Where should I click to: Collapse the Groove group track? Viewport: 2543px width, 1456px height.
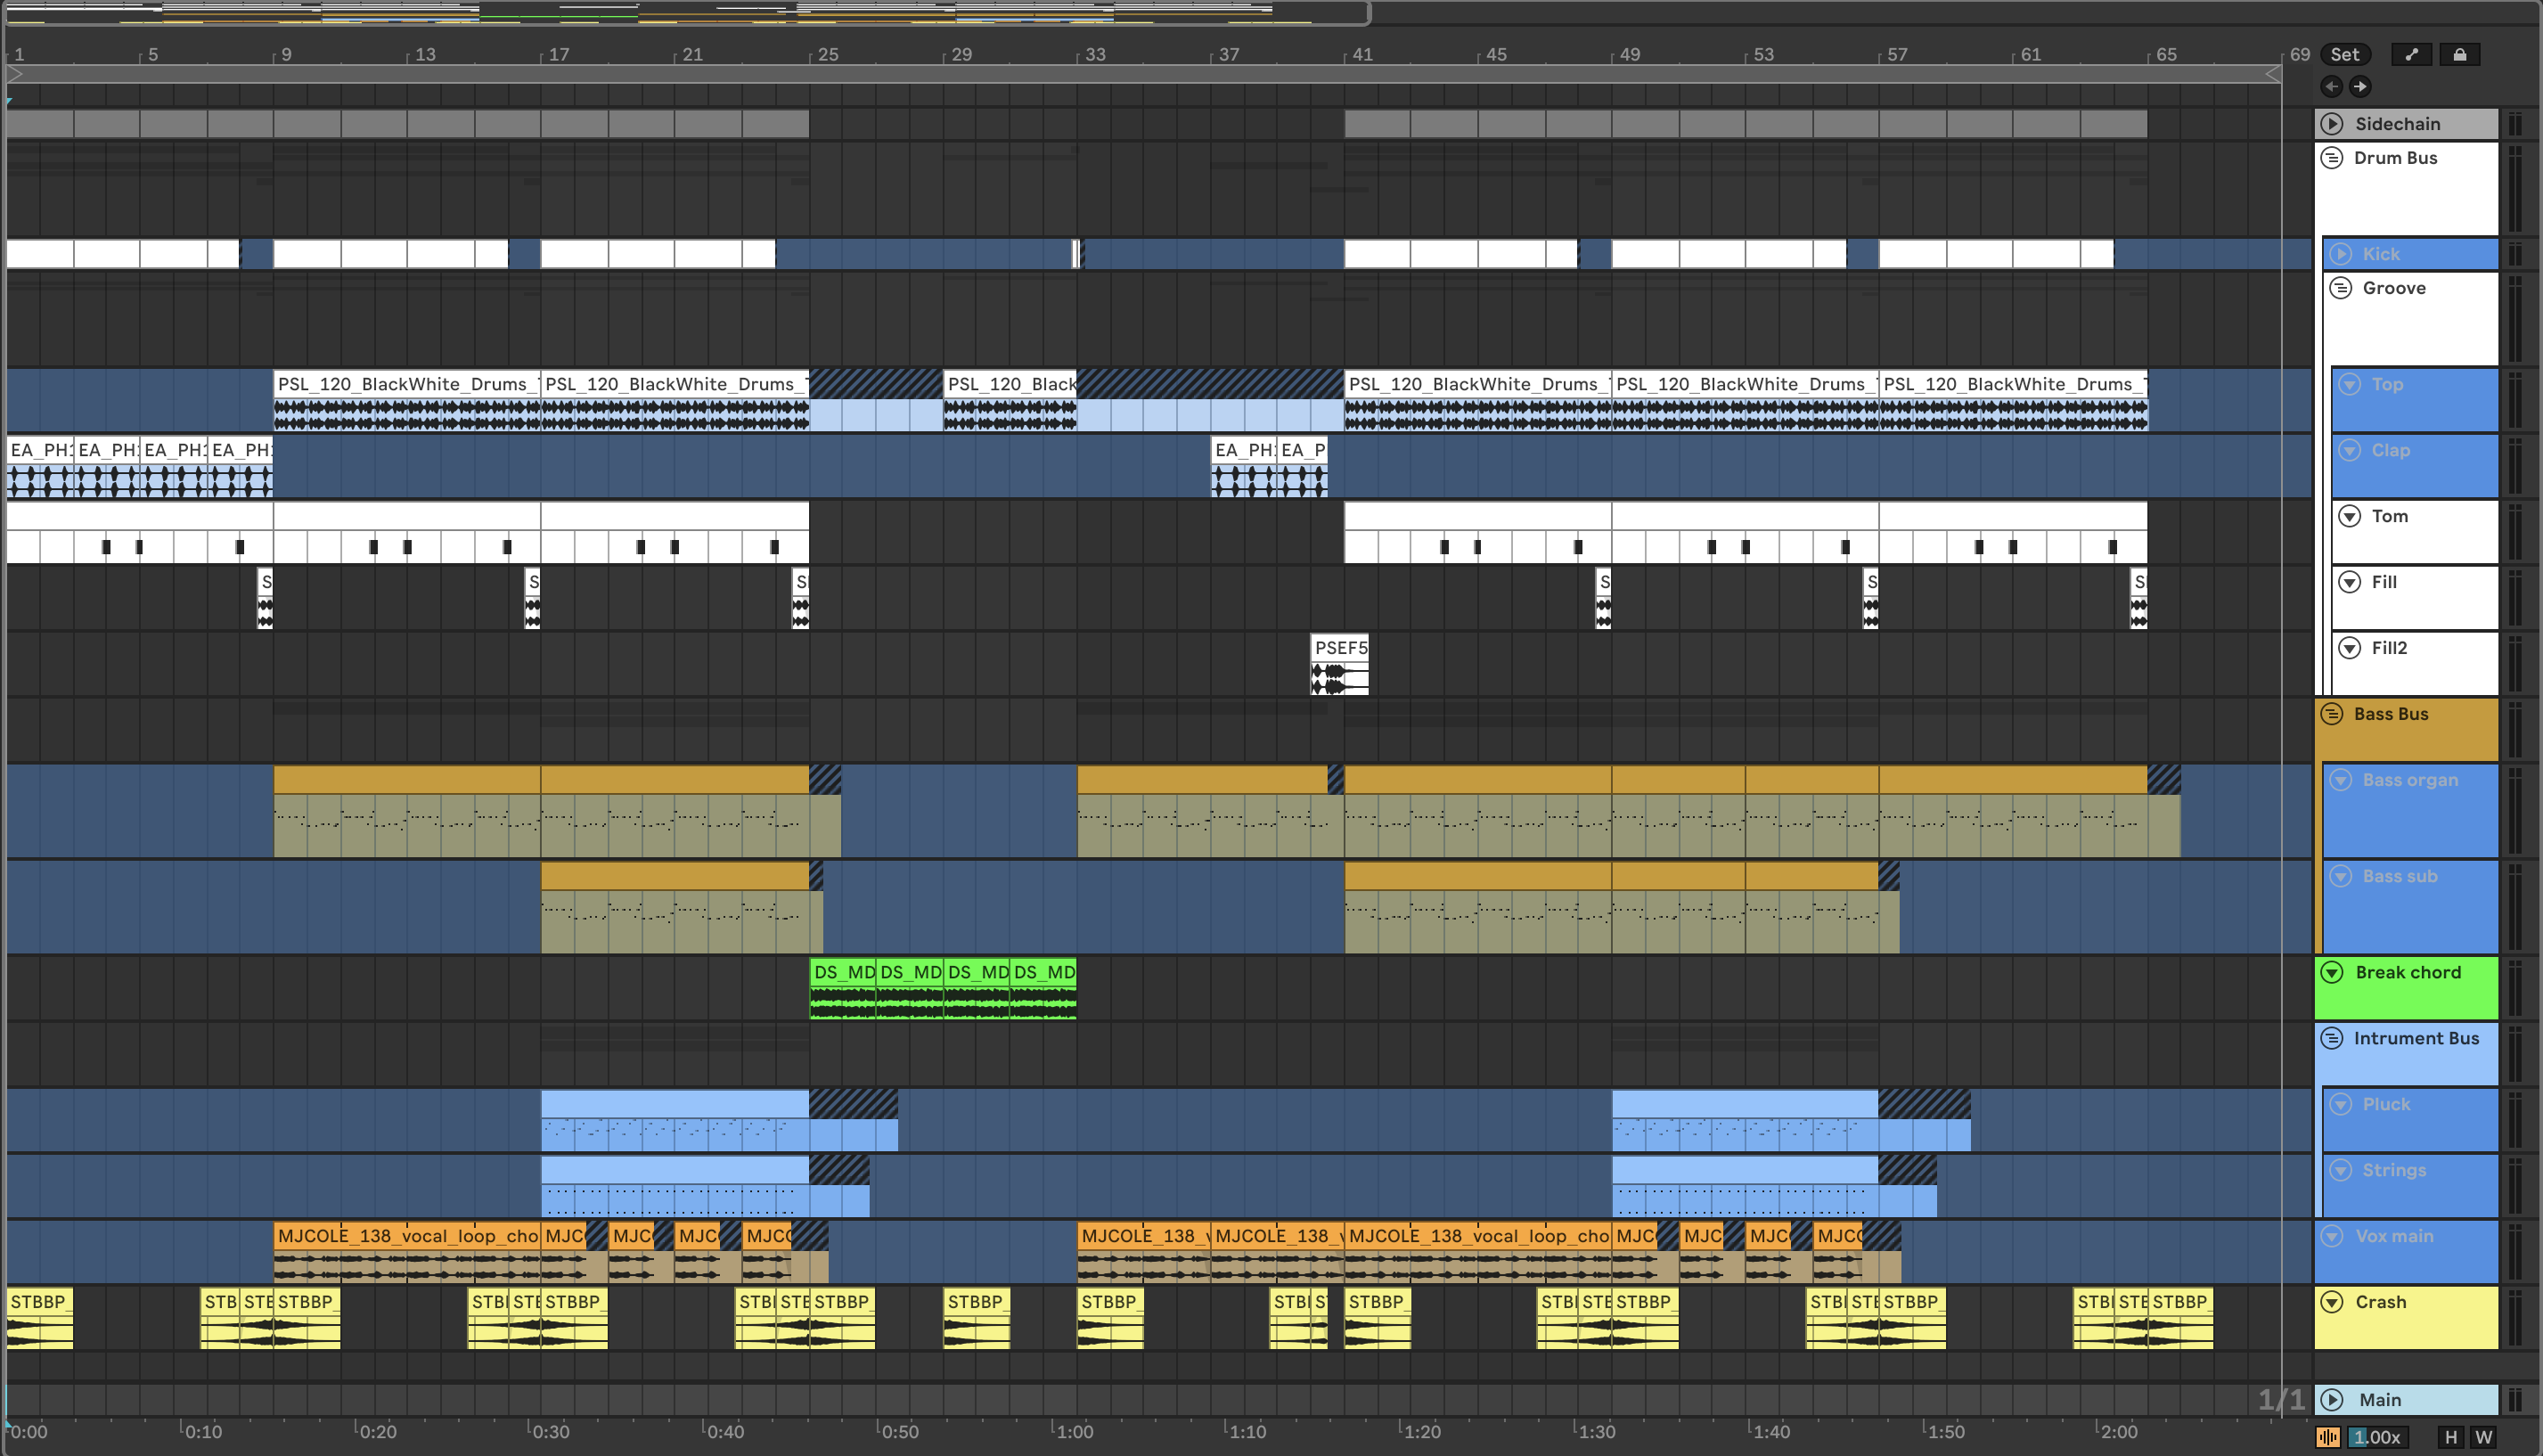2340,288
